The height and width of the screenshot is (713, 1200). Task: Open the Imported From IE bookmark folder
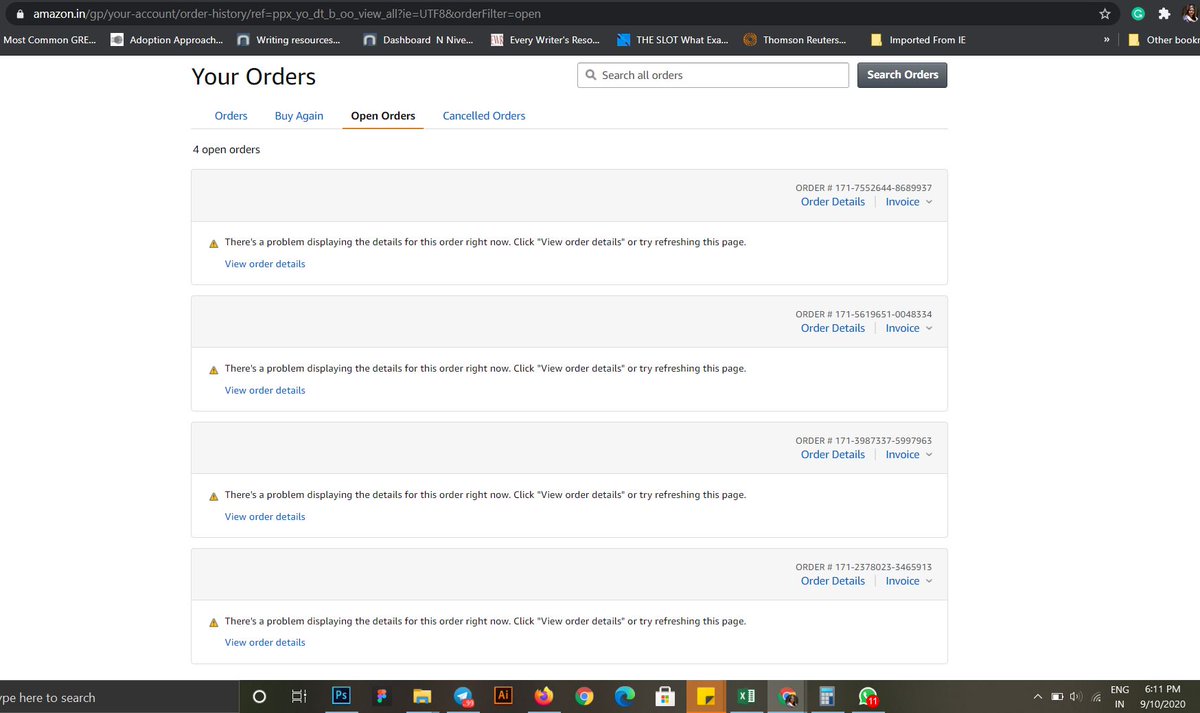coord(917,40)
